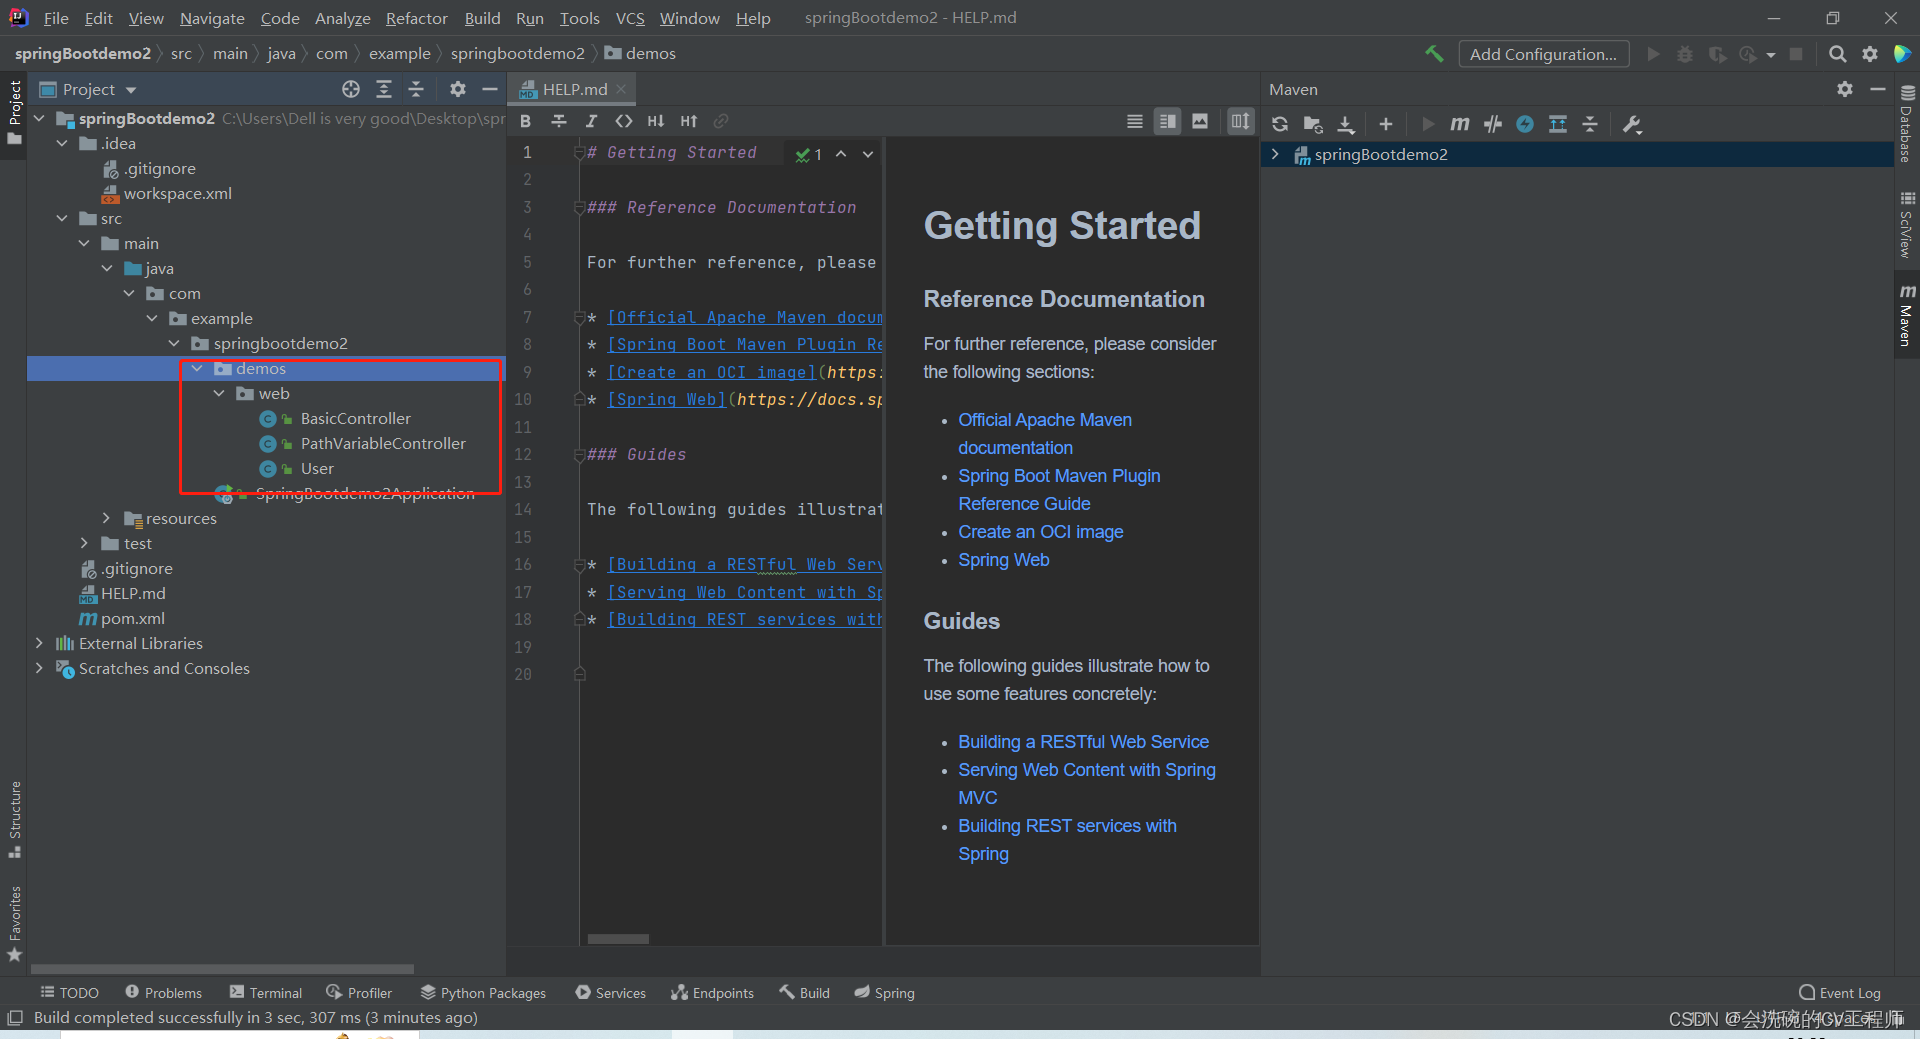Open the Spring tool window tab
This screenshot has height=1039, width=1920.
(884, 992)
